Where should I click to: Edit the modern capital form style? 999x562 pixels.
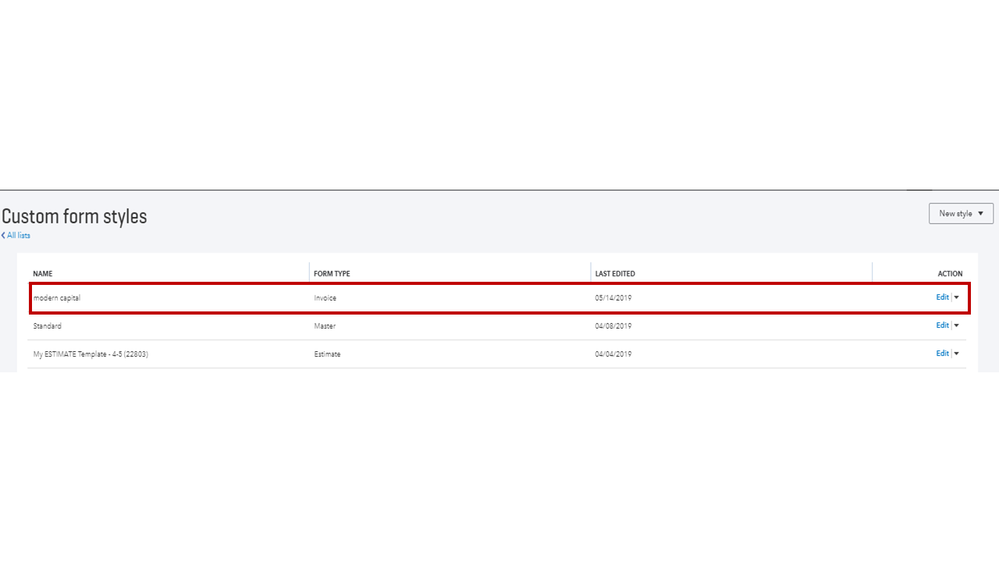(x=942, y=297)
